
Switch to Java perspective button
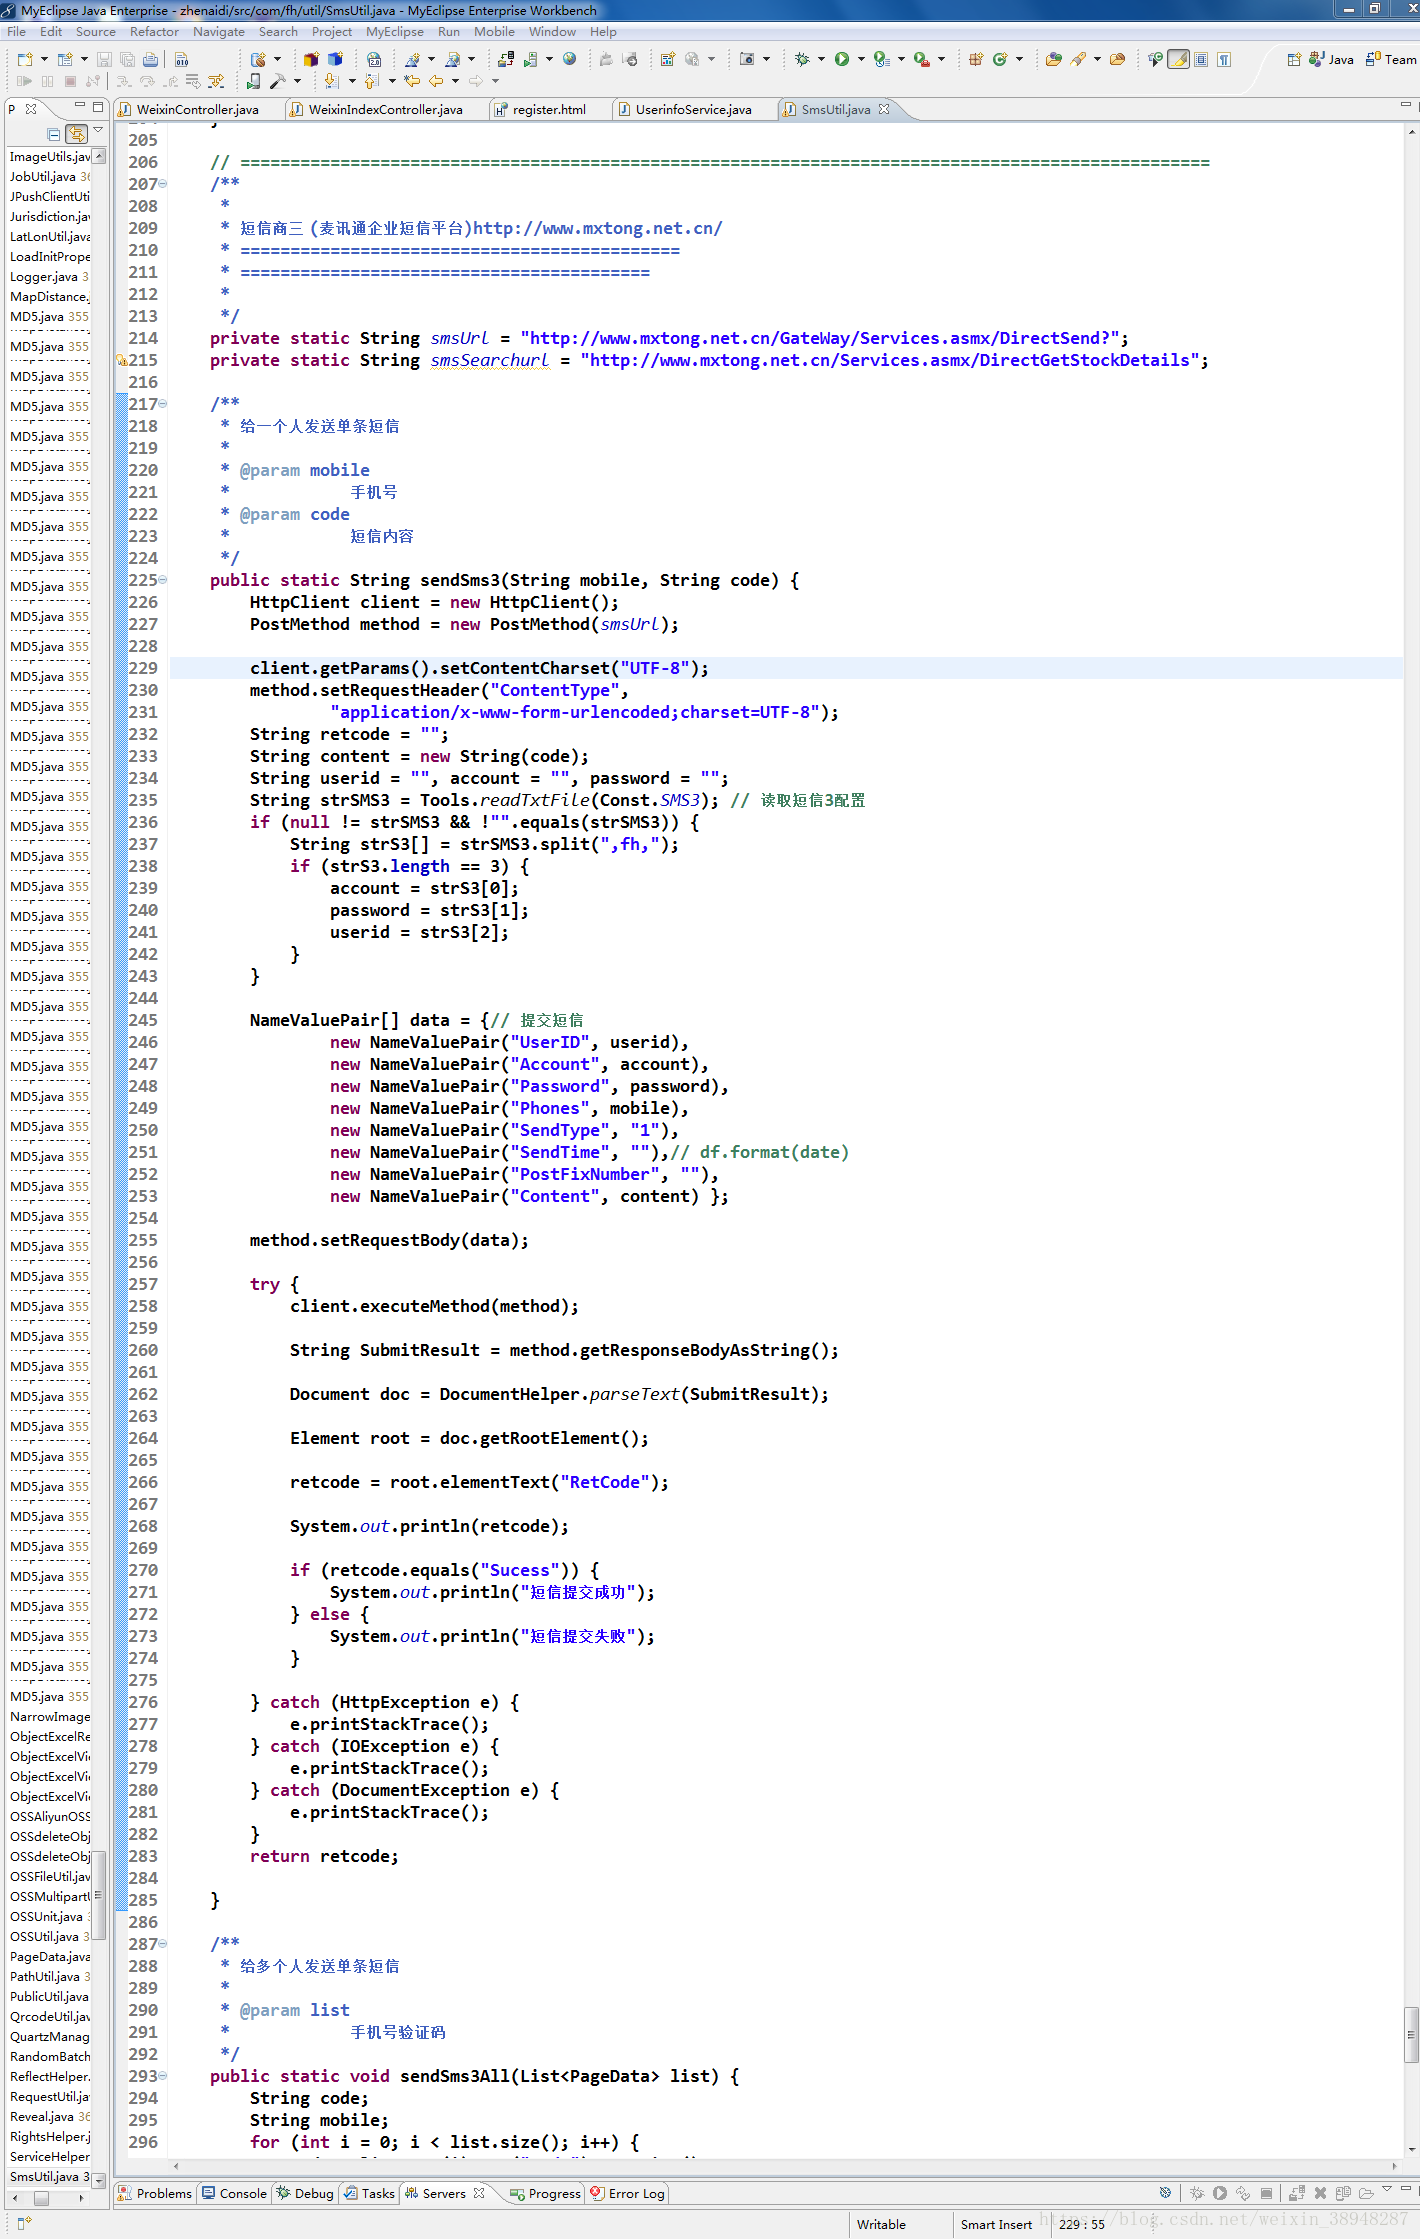click(x=1331, y=59)
